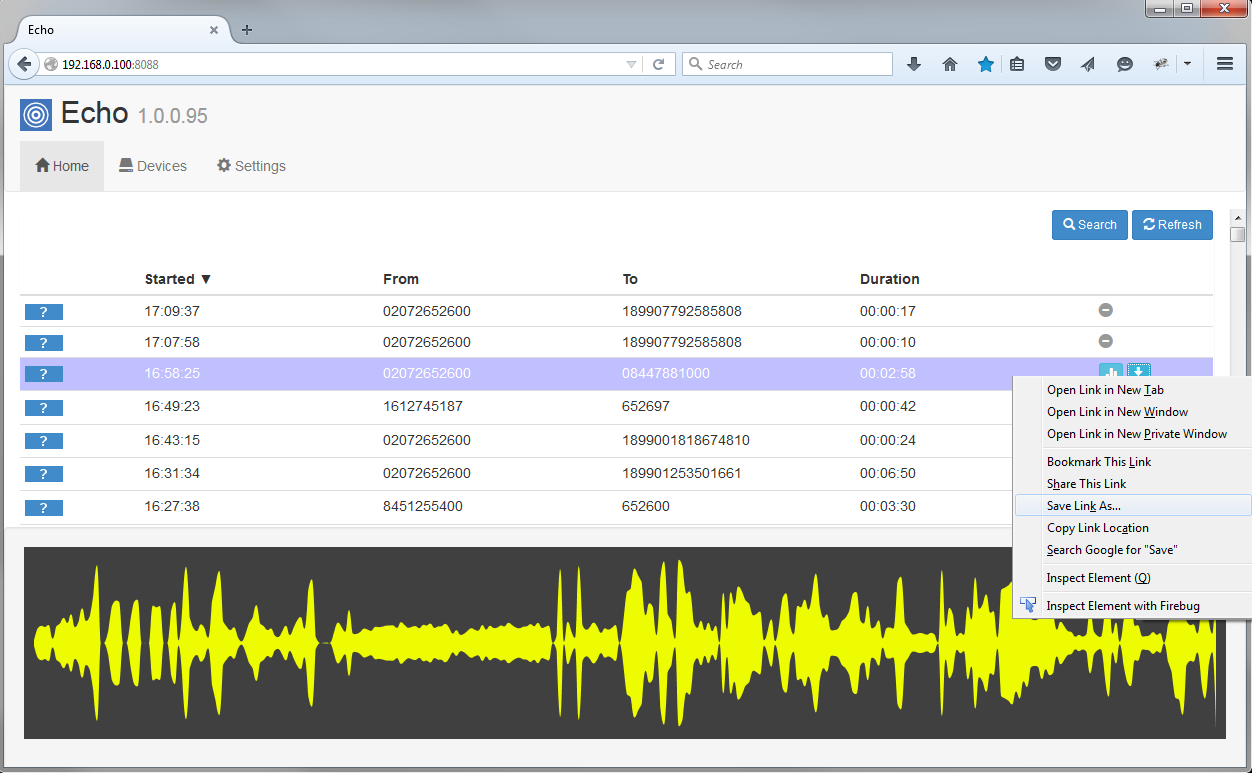Click the circle icon for the 17:07:58 call
Screen dimensions: 1252x773
click(1106, 341)
